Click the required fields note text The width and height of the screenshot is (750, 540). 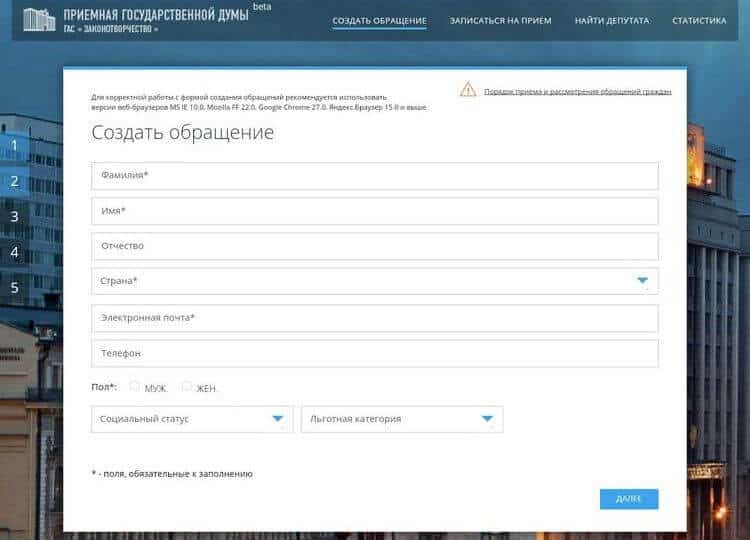172,474
